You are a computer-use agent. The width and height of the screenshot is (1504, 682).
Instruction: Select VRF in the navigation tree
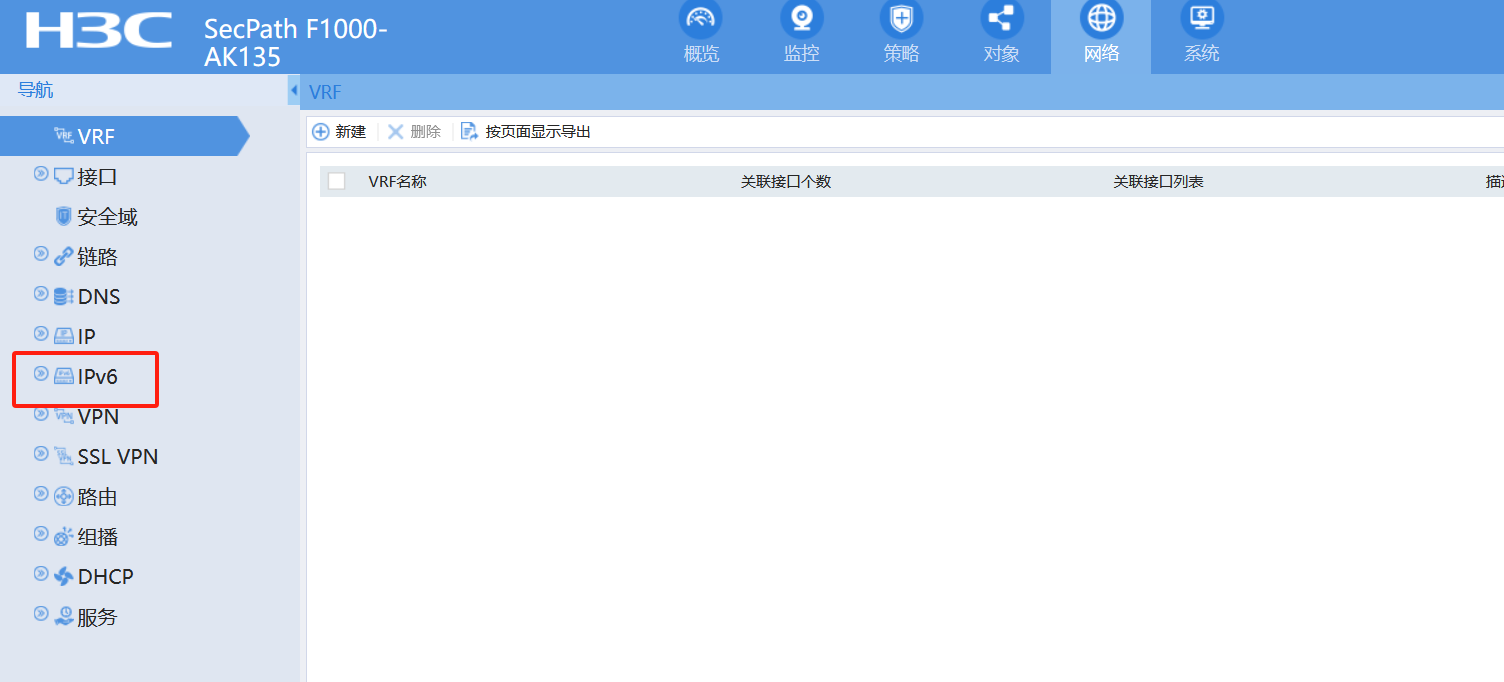pyautogui.click(x=97, y=137)
